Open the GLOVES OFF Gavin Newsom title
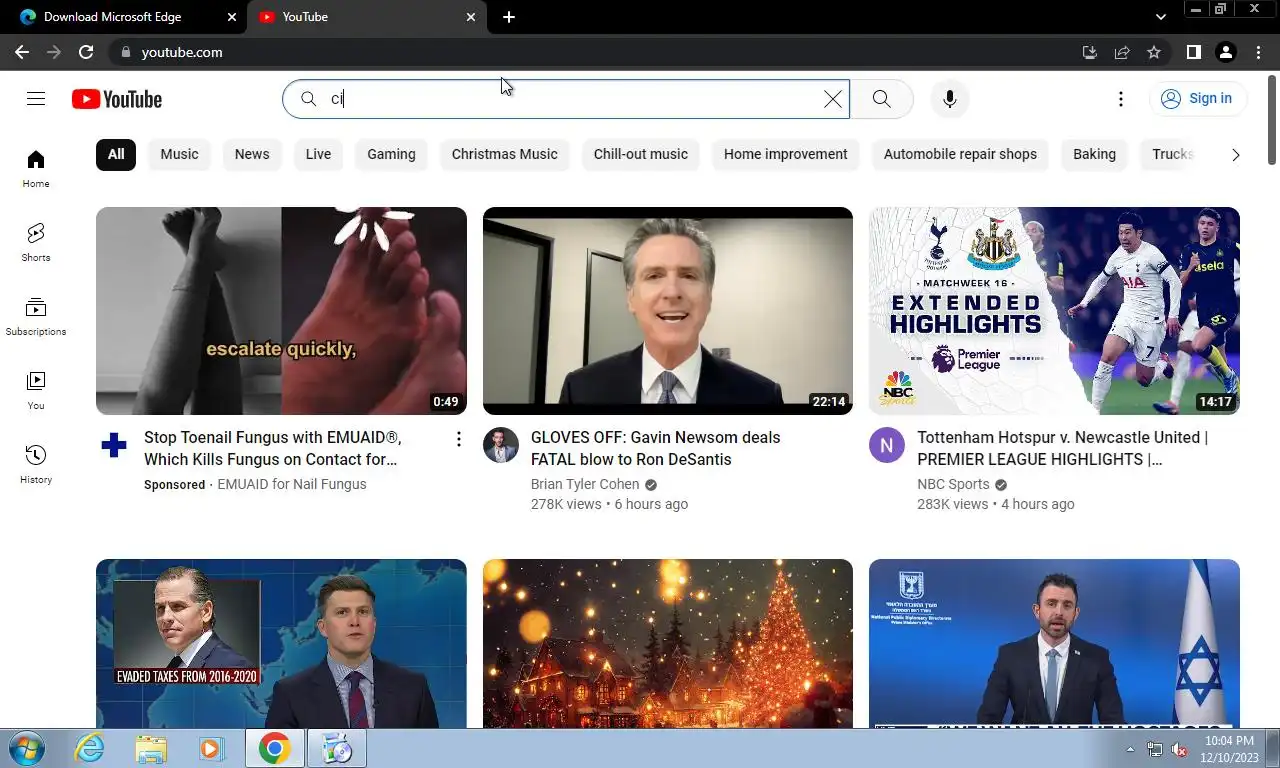The width and height of the screenshot is (1280, 768). tap(655, 448)
